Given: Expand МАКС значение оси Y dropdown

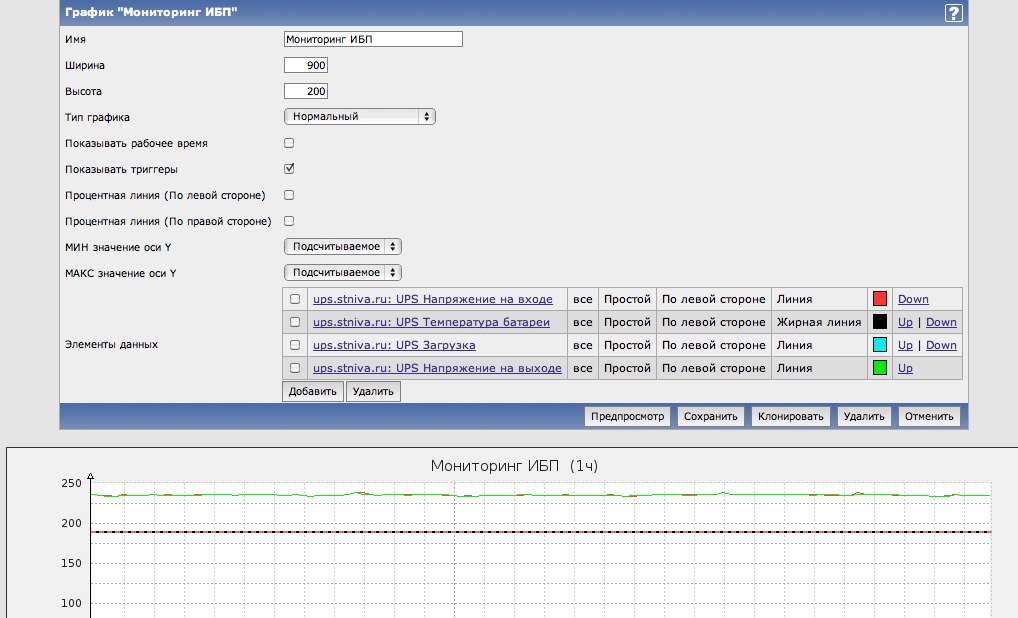Looking at the screenshot, I should 342,272.
